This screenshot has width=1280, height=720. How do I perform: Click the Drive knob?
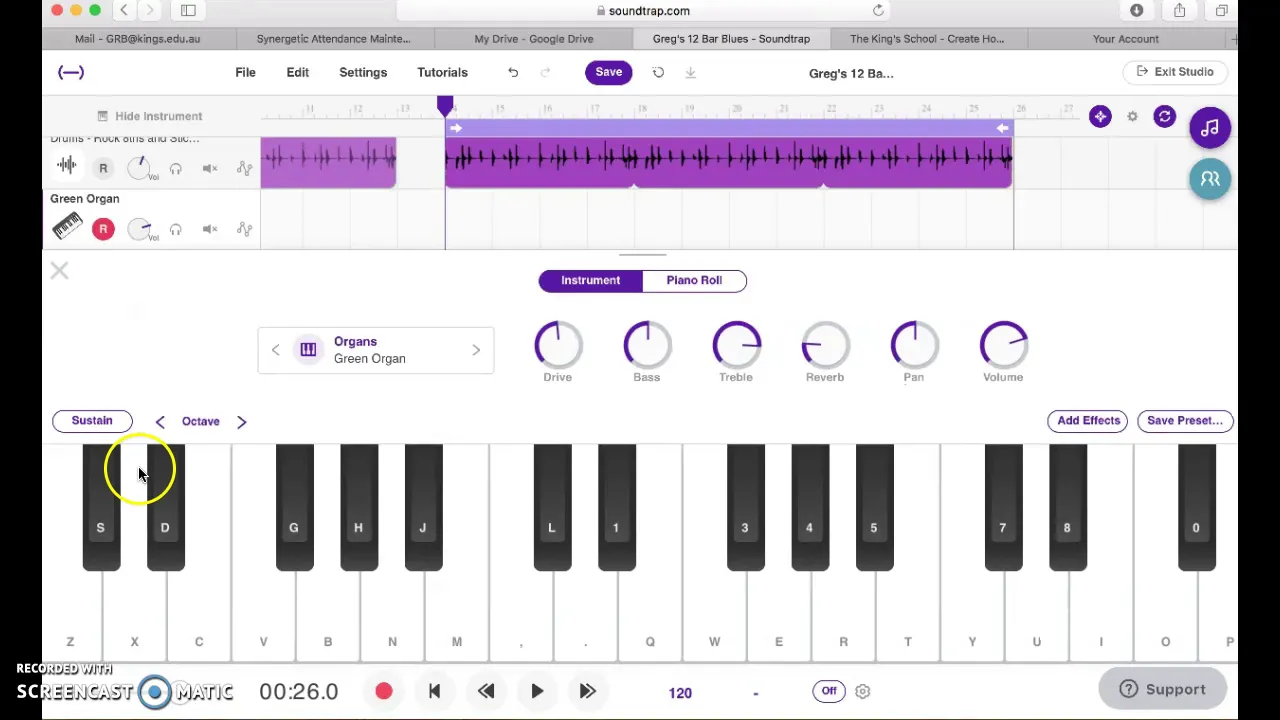click(558, 345)
